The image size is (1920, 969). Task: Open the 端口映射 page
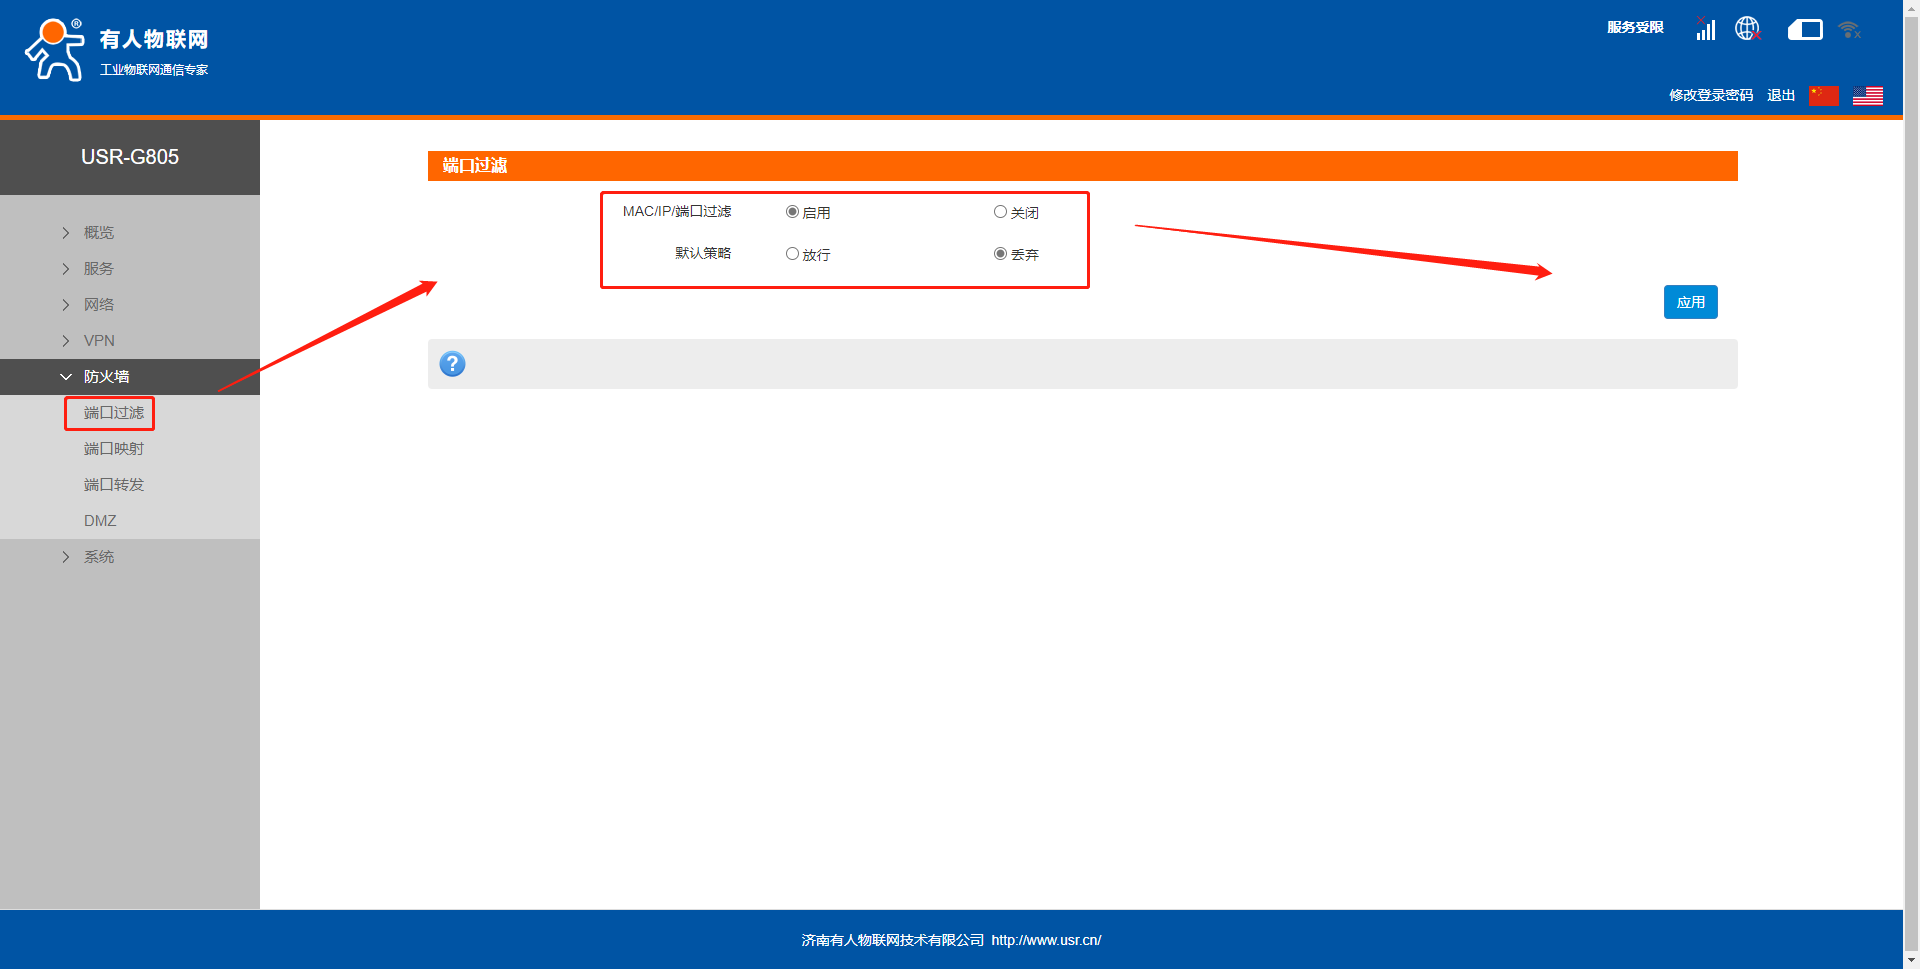[x=114, y=449]
